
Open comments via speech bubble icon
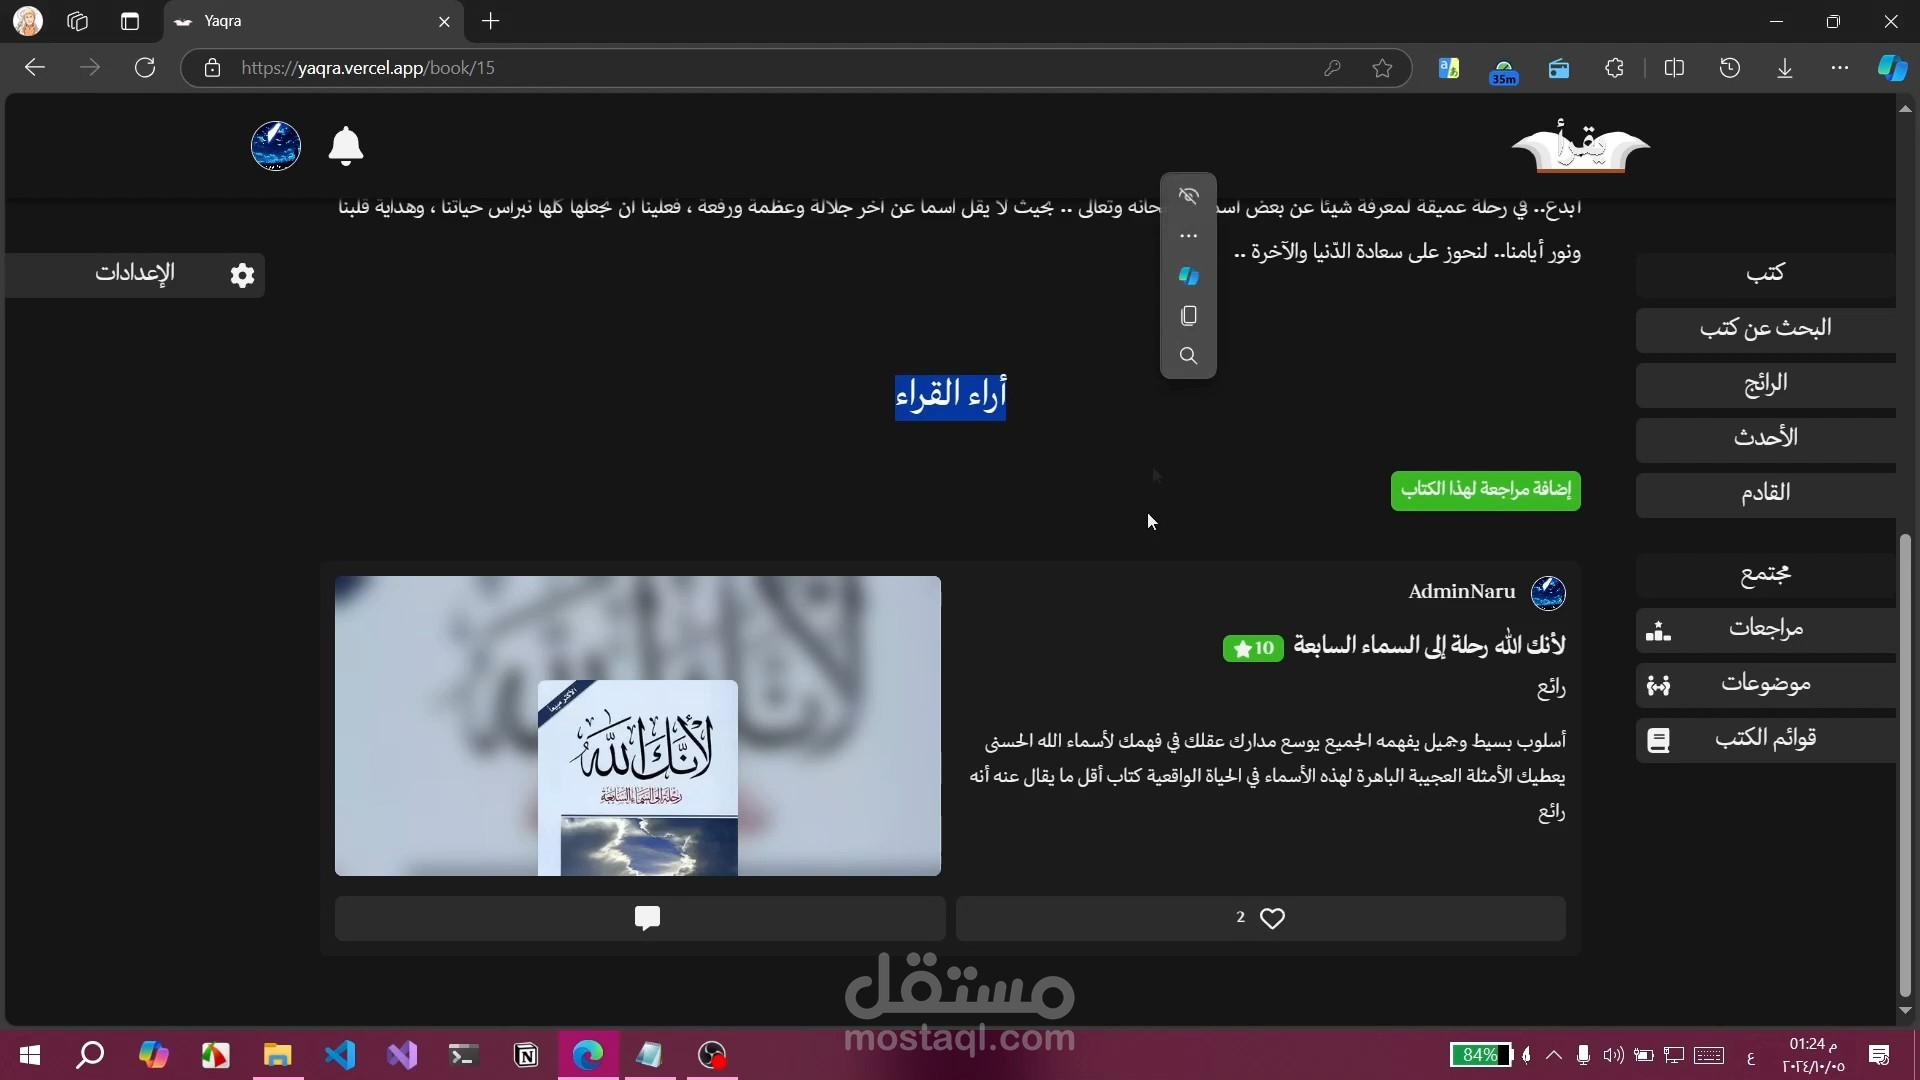point(647,918)
